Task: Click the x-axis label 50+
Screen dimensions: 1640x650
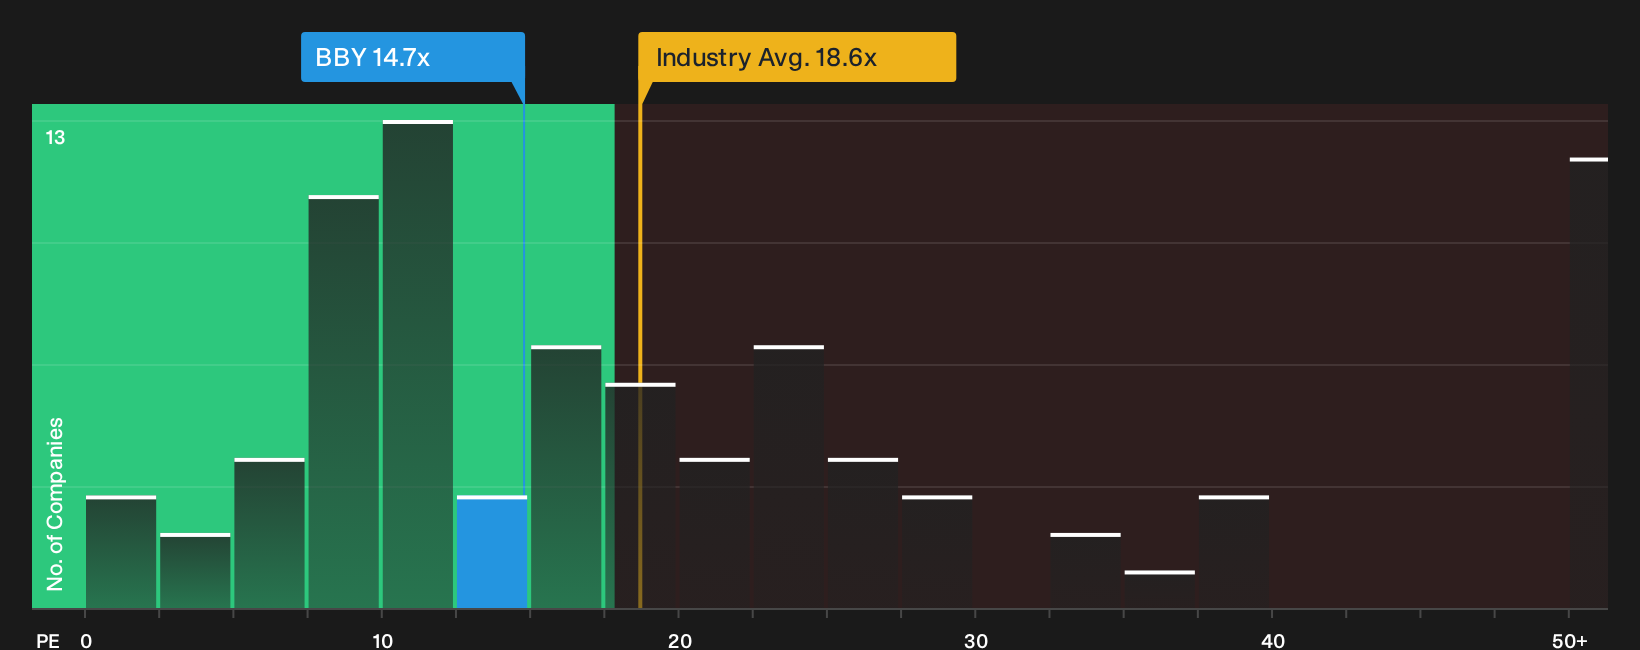Action: [1570, 640]
